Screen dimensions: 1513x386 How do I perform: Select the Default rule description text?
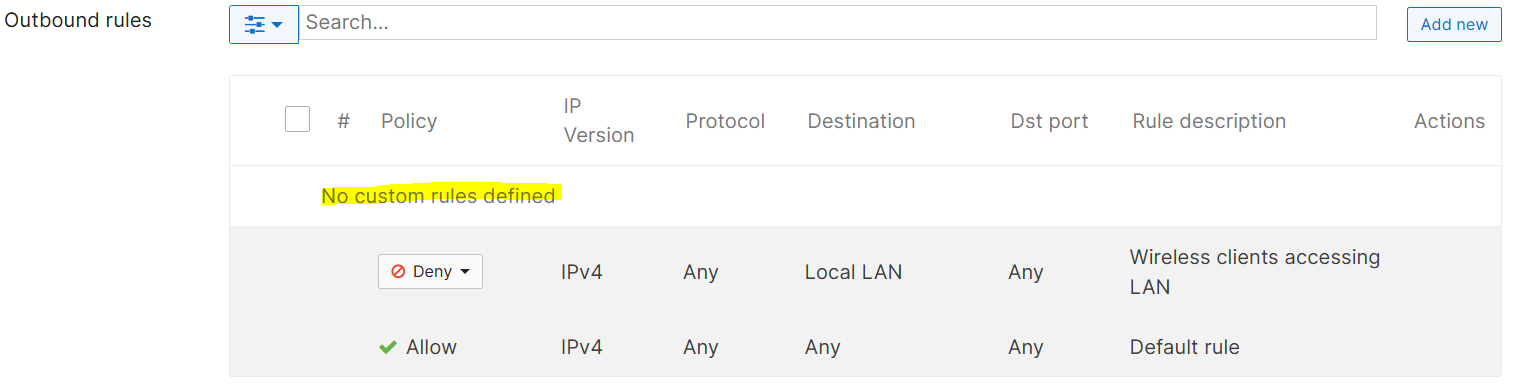[x=1184, y=347]
